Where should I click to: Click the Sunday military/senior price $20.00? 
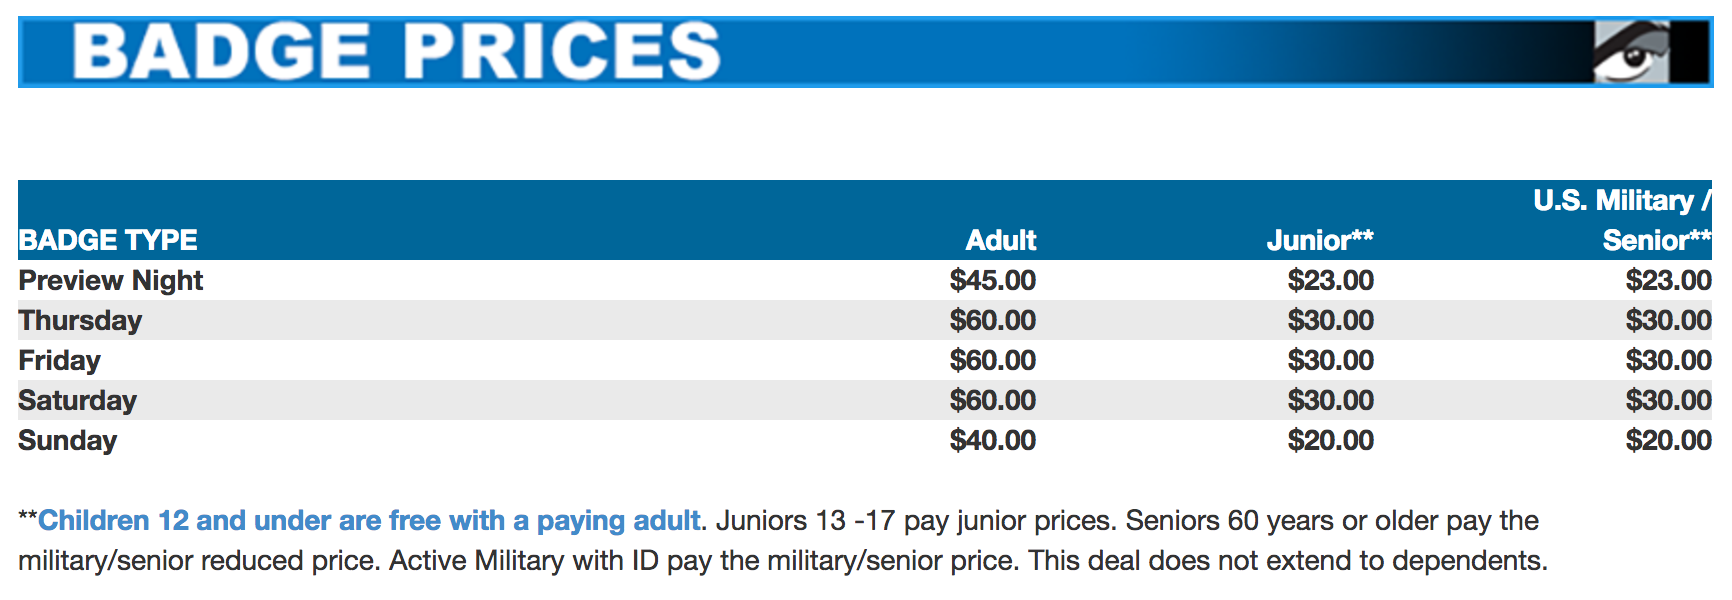click(1669, 440)
